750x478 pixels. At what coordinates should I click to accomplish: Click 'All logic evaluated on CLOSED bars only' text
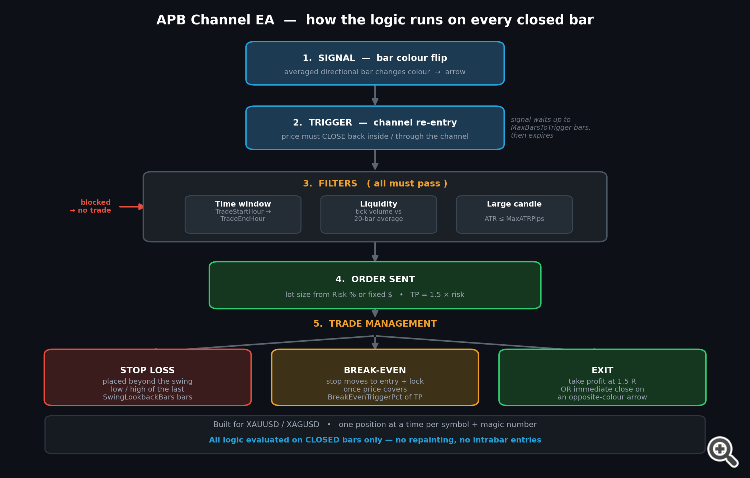(296, 440)
